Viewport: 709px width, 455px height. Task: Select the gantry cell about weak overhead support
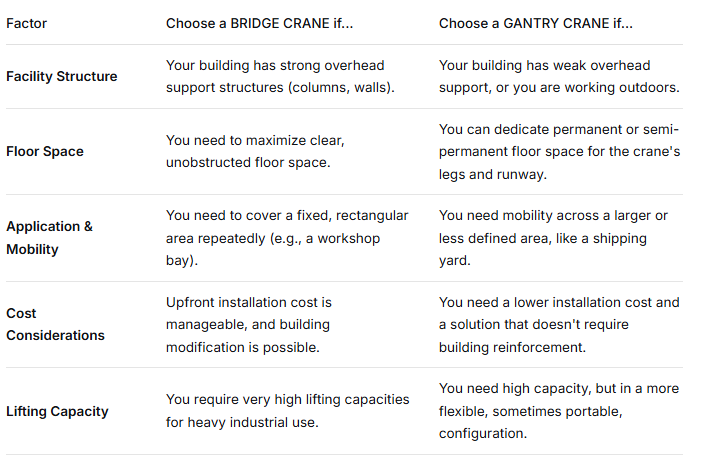point(558,76)
